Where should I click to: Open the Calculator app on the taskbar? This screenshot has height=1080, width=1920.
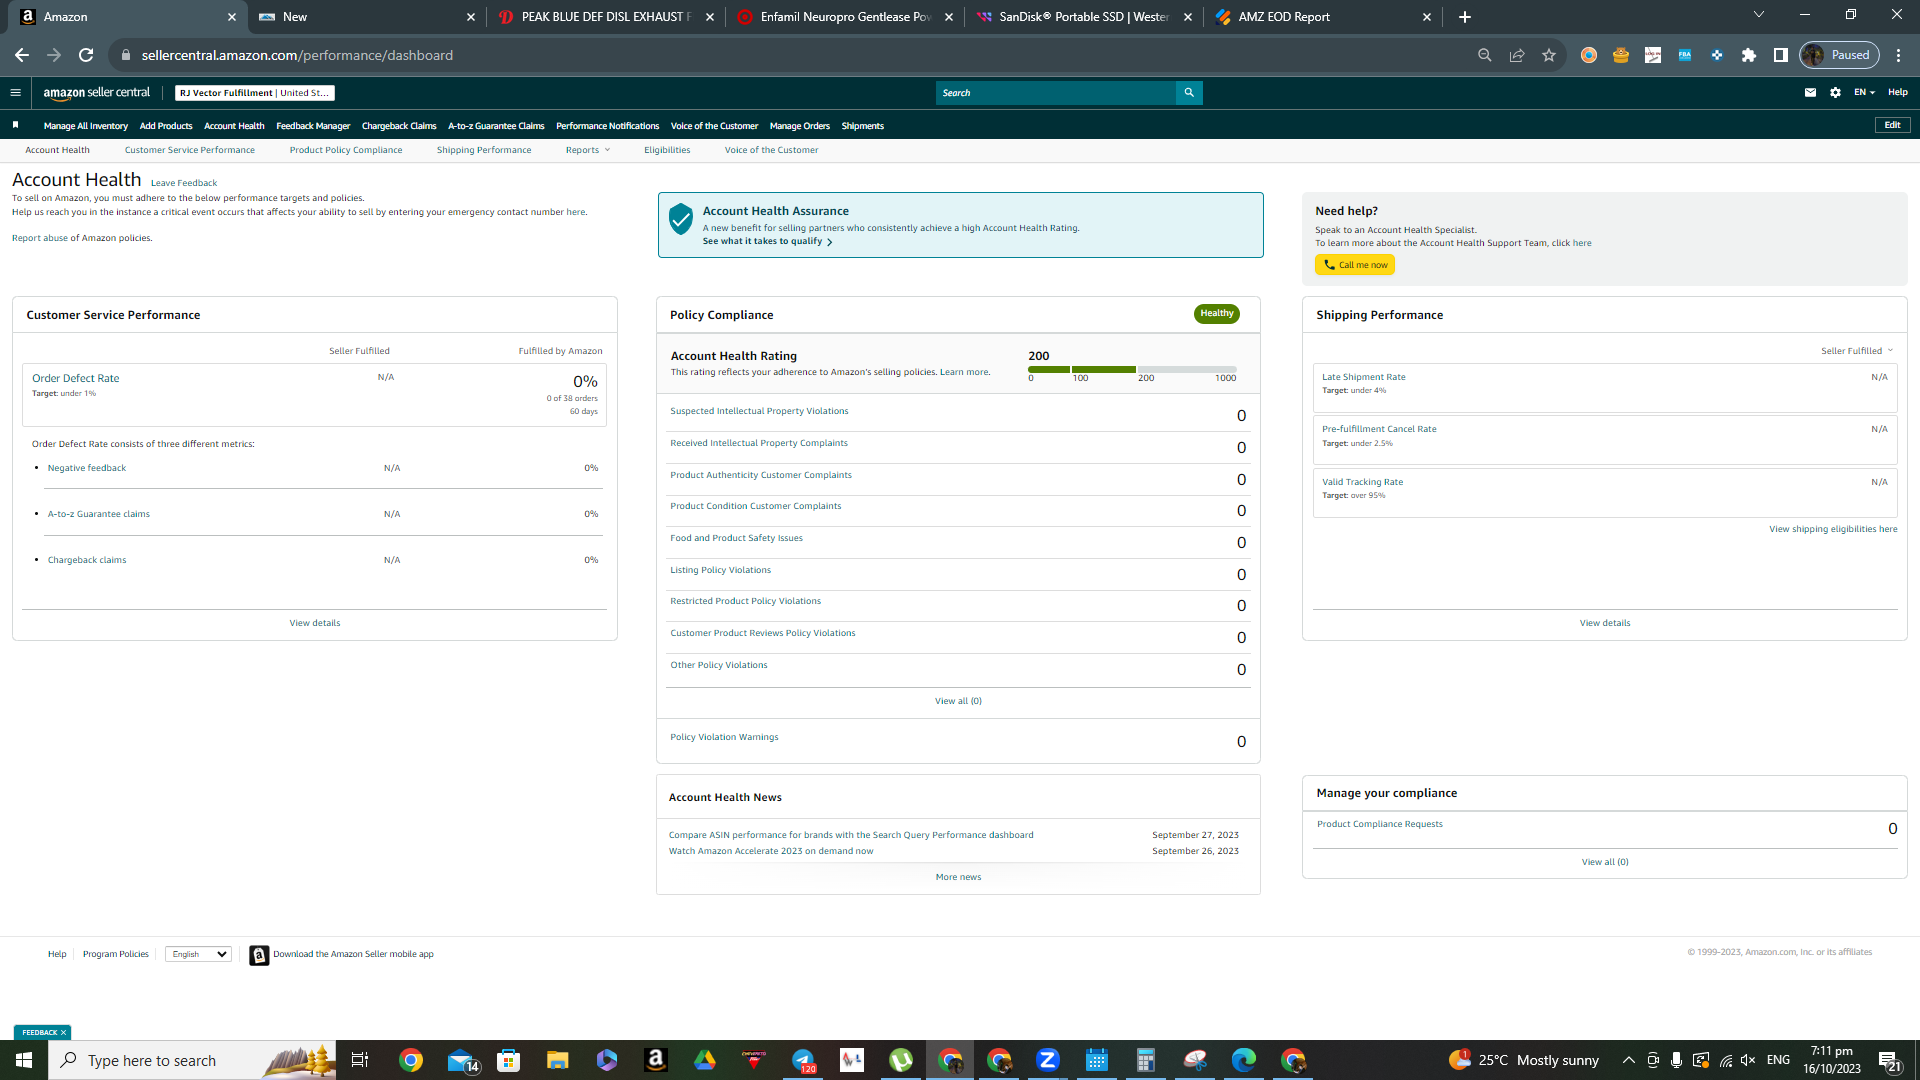pos(1146,1060)
